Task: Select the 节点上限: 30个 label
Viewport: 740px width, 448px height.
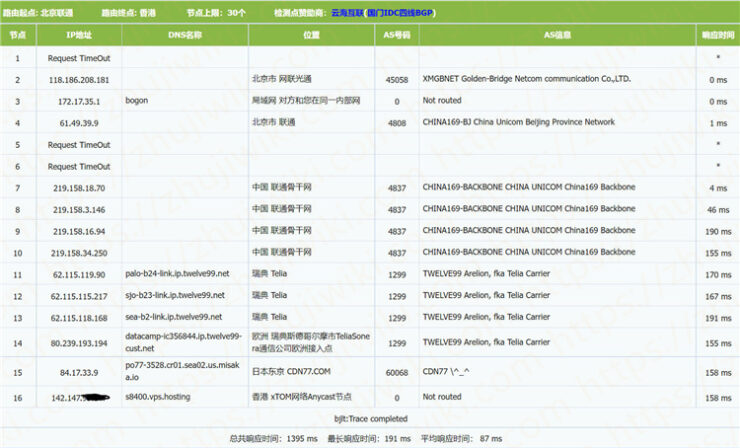Action: pyautogui.click(x=216, y=13)
